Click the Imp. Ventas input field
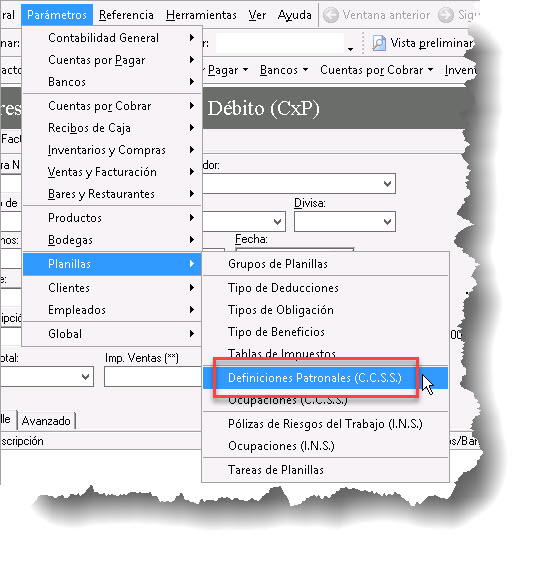This screenshot has height=568, width=540. point(153,376)
